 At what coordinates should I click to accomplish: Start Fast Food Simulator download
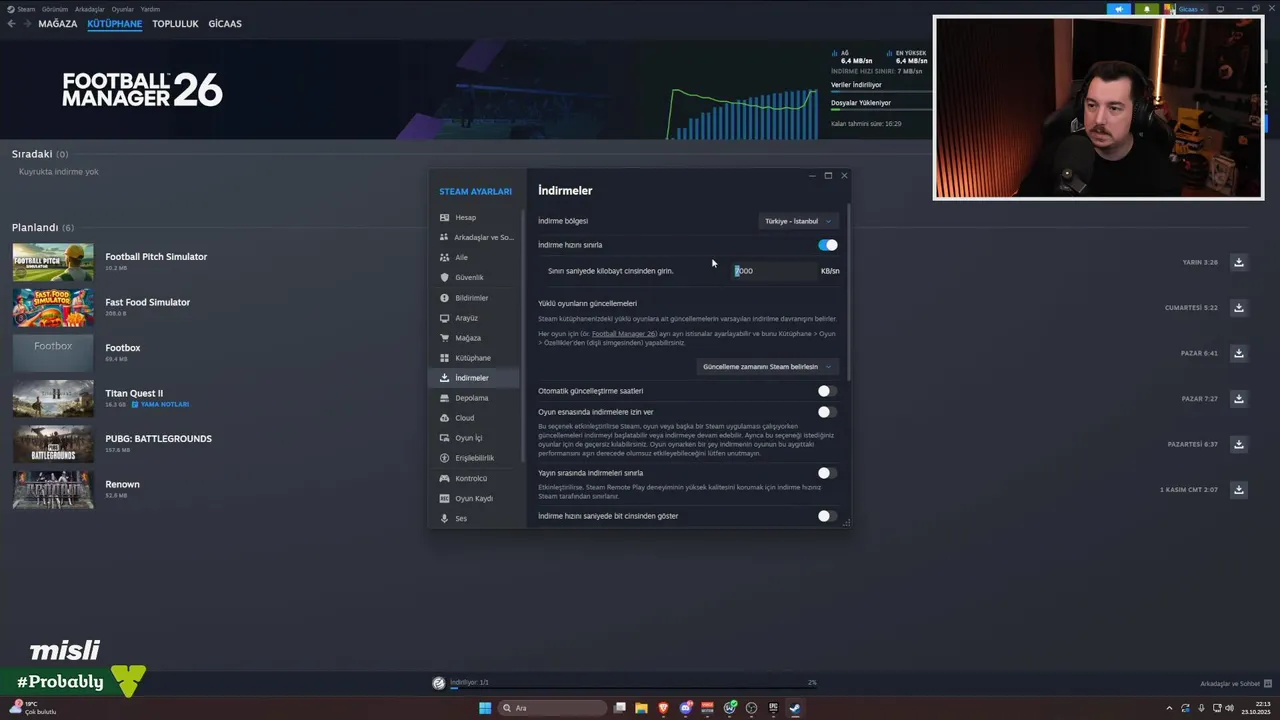1238,307
